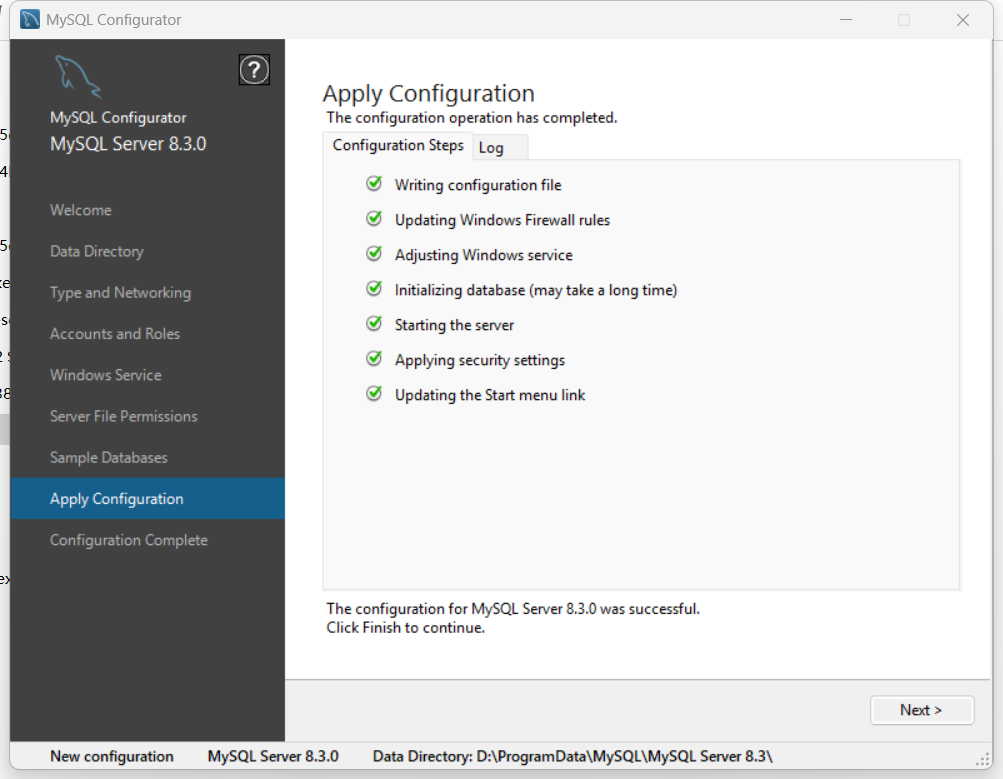Image resolution: width=1003 pixels, height=779 pixels.
Task: Click the green check beside Updating the Start menu link
Action: [x=374, y=394]
